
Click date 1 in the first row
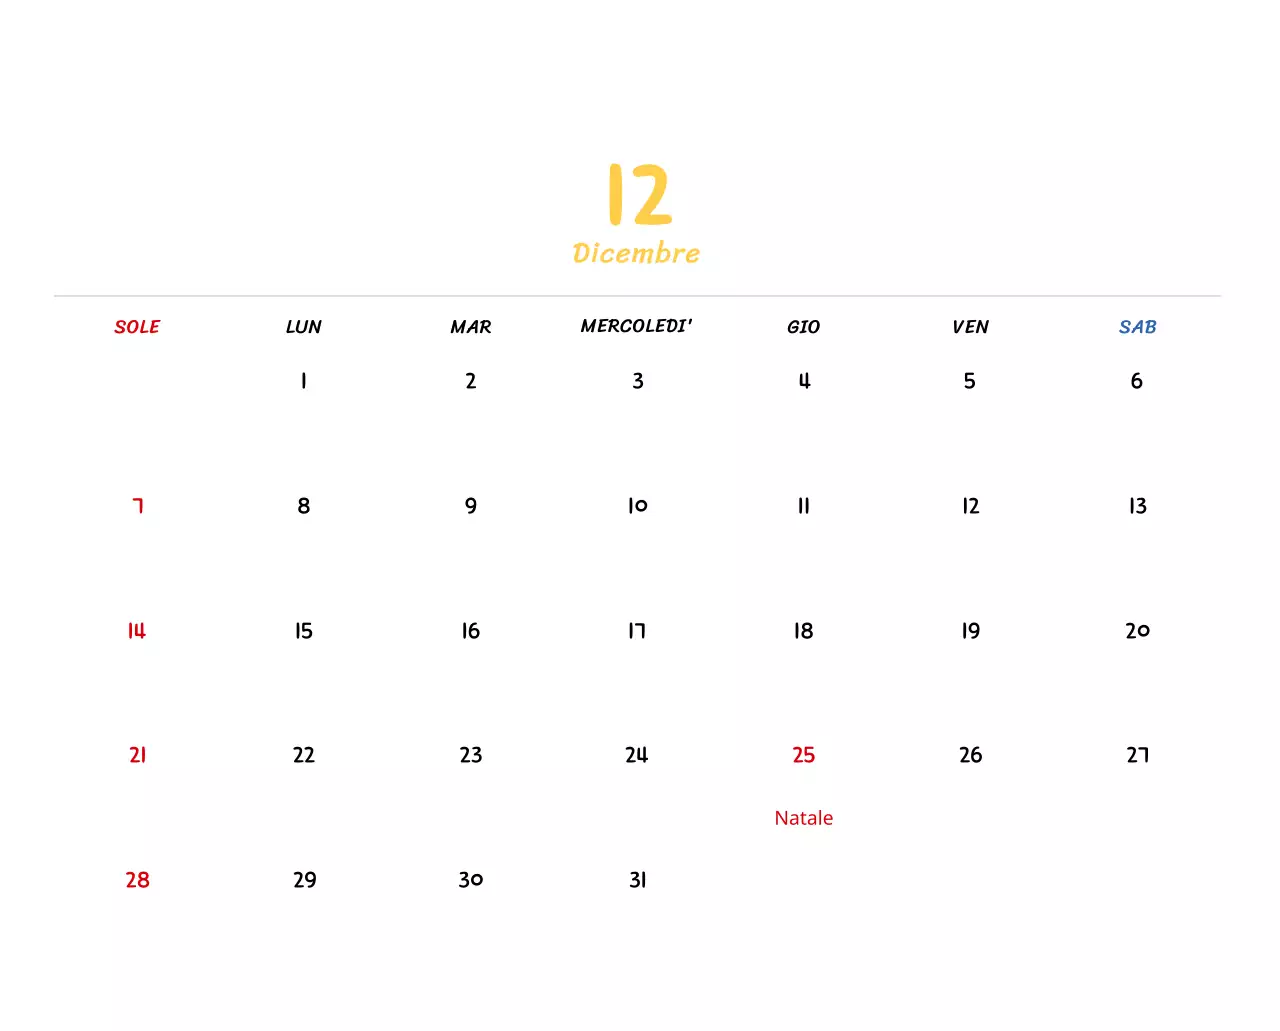303,380
